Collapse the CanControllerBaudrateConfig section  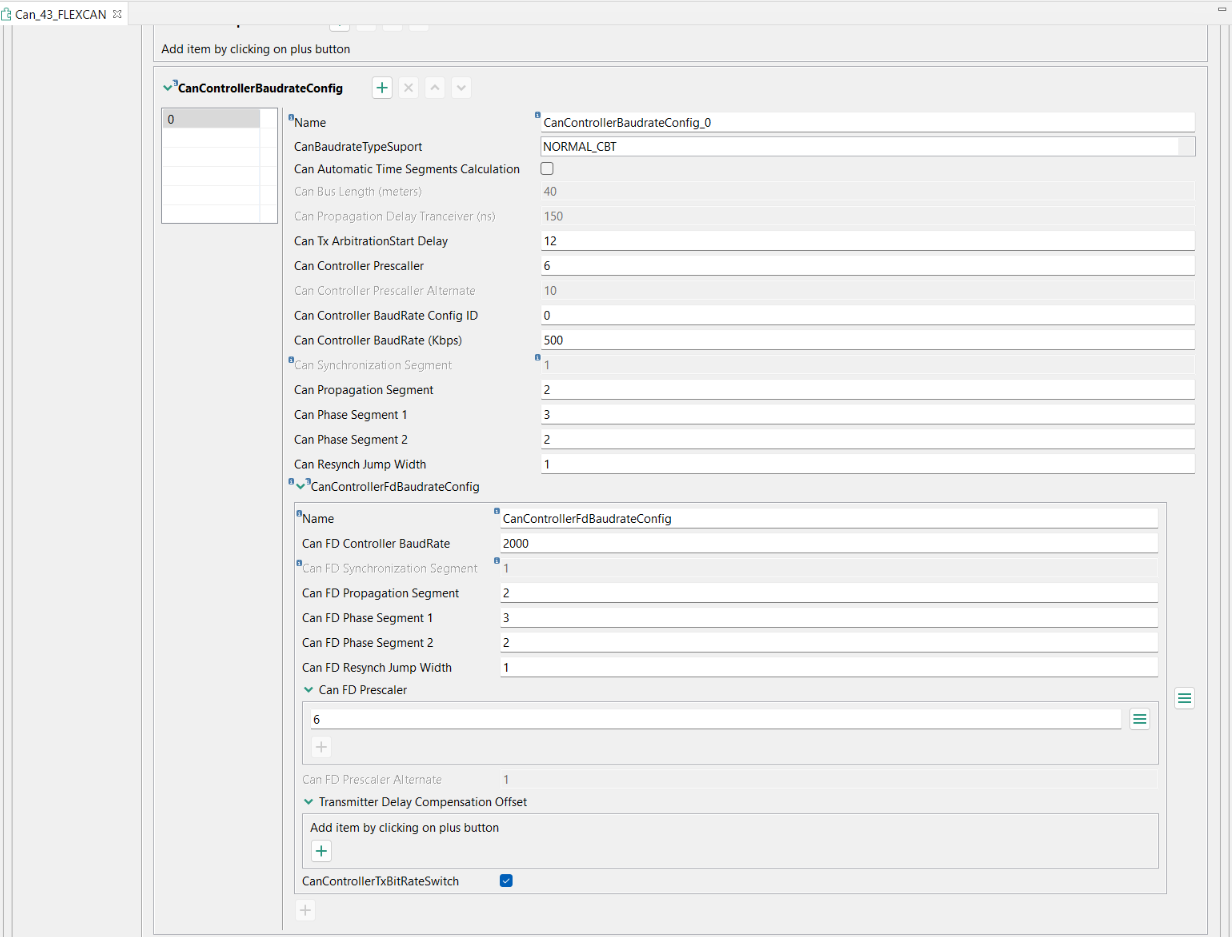pos(167,87)
